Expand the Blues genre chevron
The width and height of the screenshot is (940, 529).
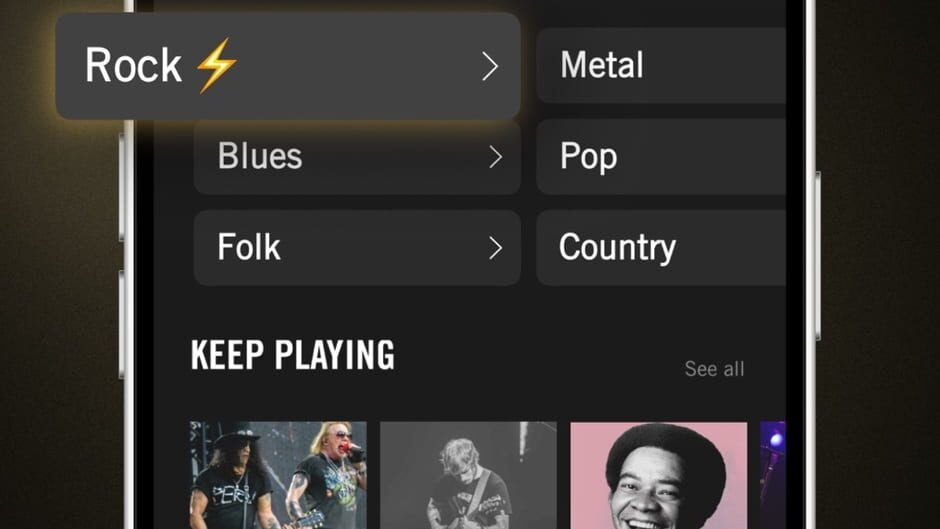[495, 157]
